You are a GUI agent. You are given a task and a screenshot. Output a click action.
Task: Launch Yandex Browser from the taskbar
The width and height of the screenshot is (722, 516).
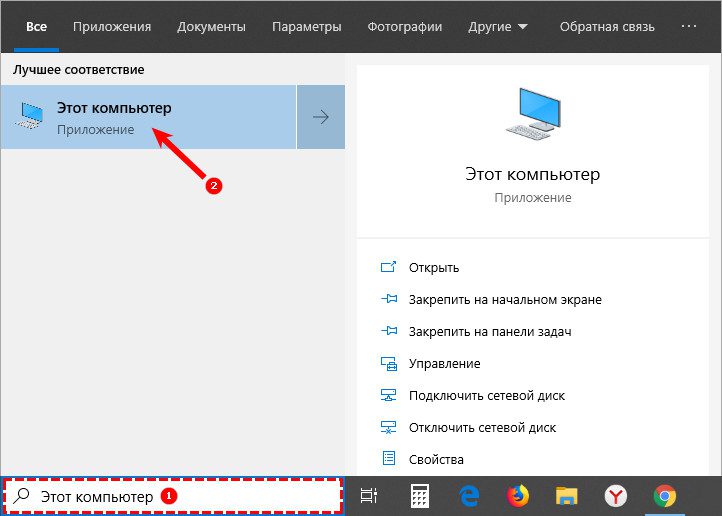616,496
